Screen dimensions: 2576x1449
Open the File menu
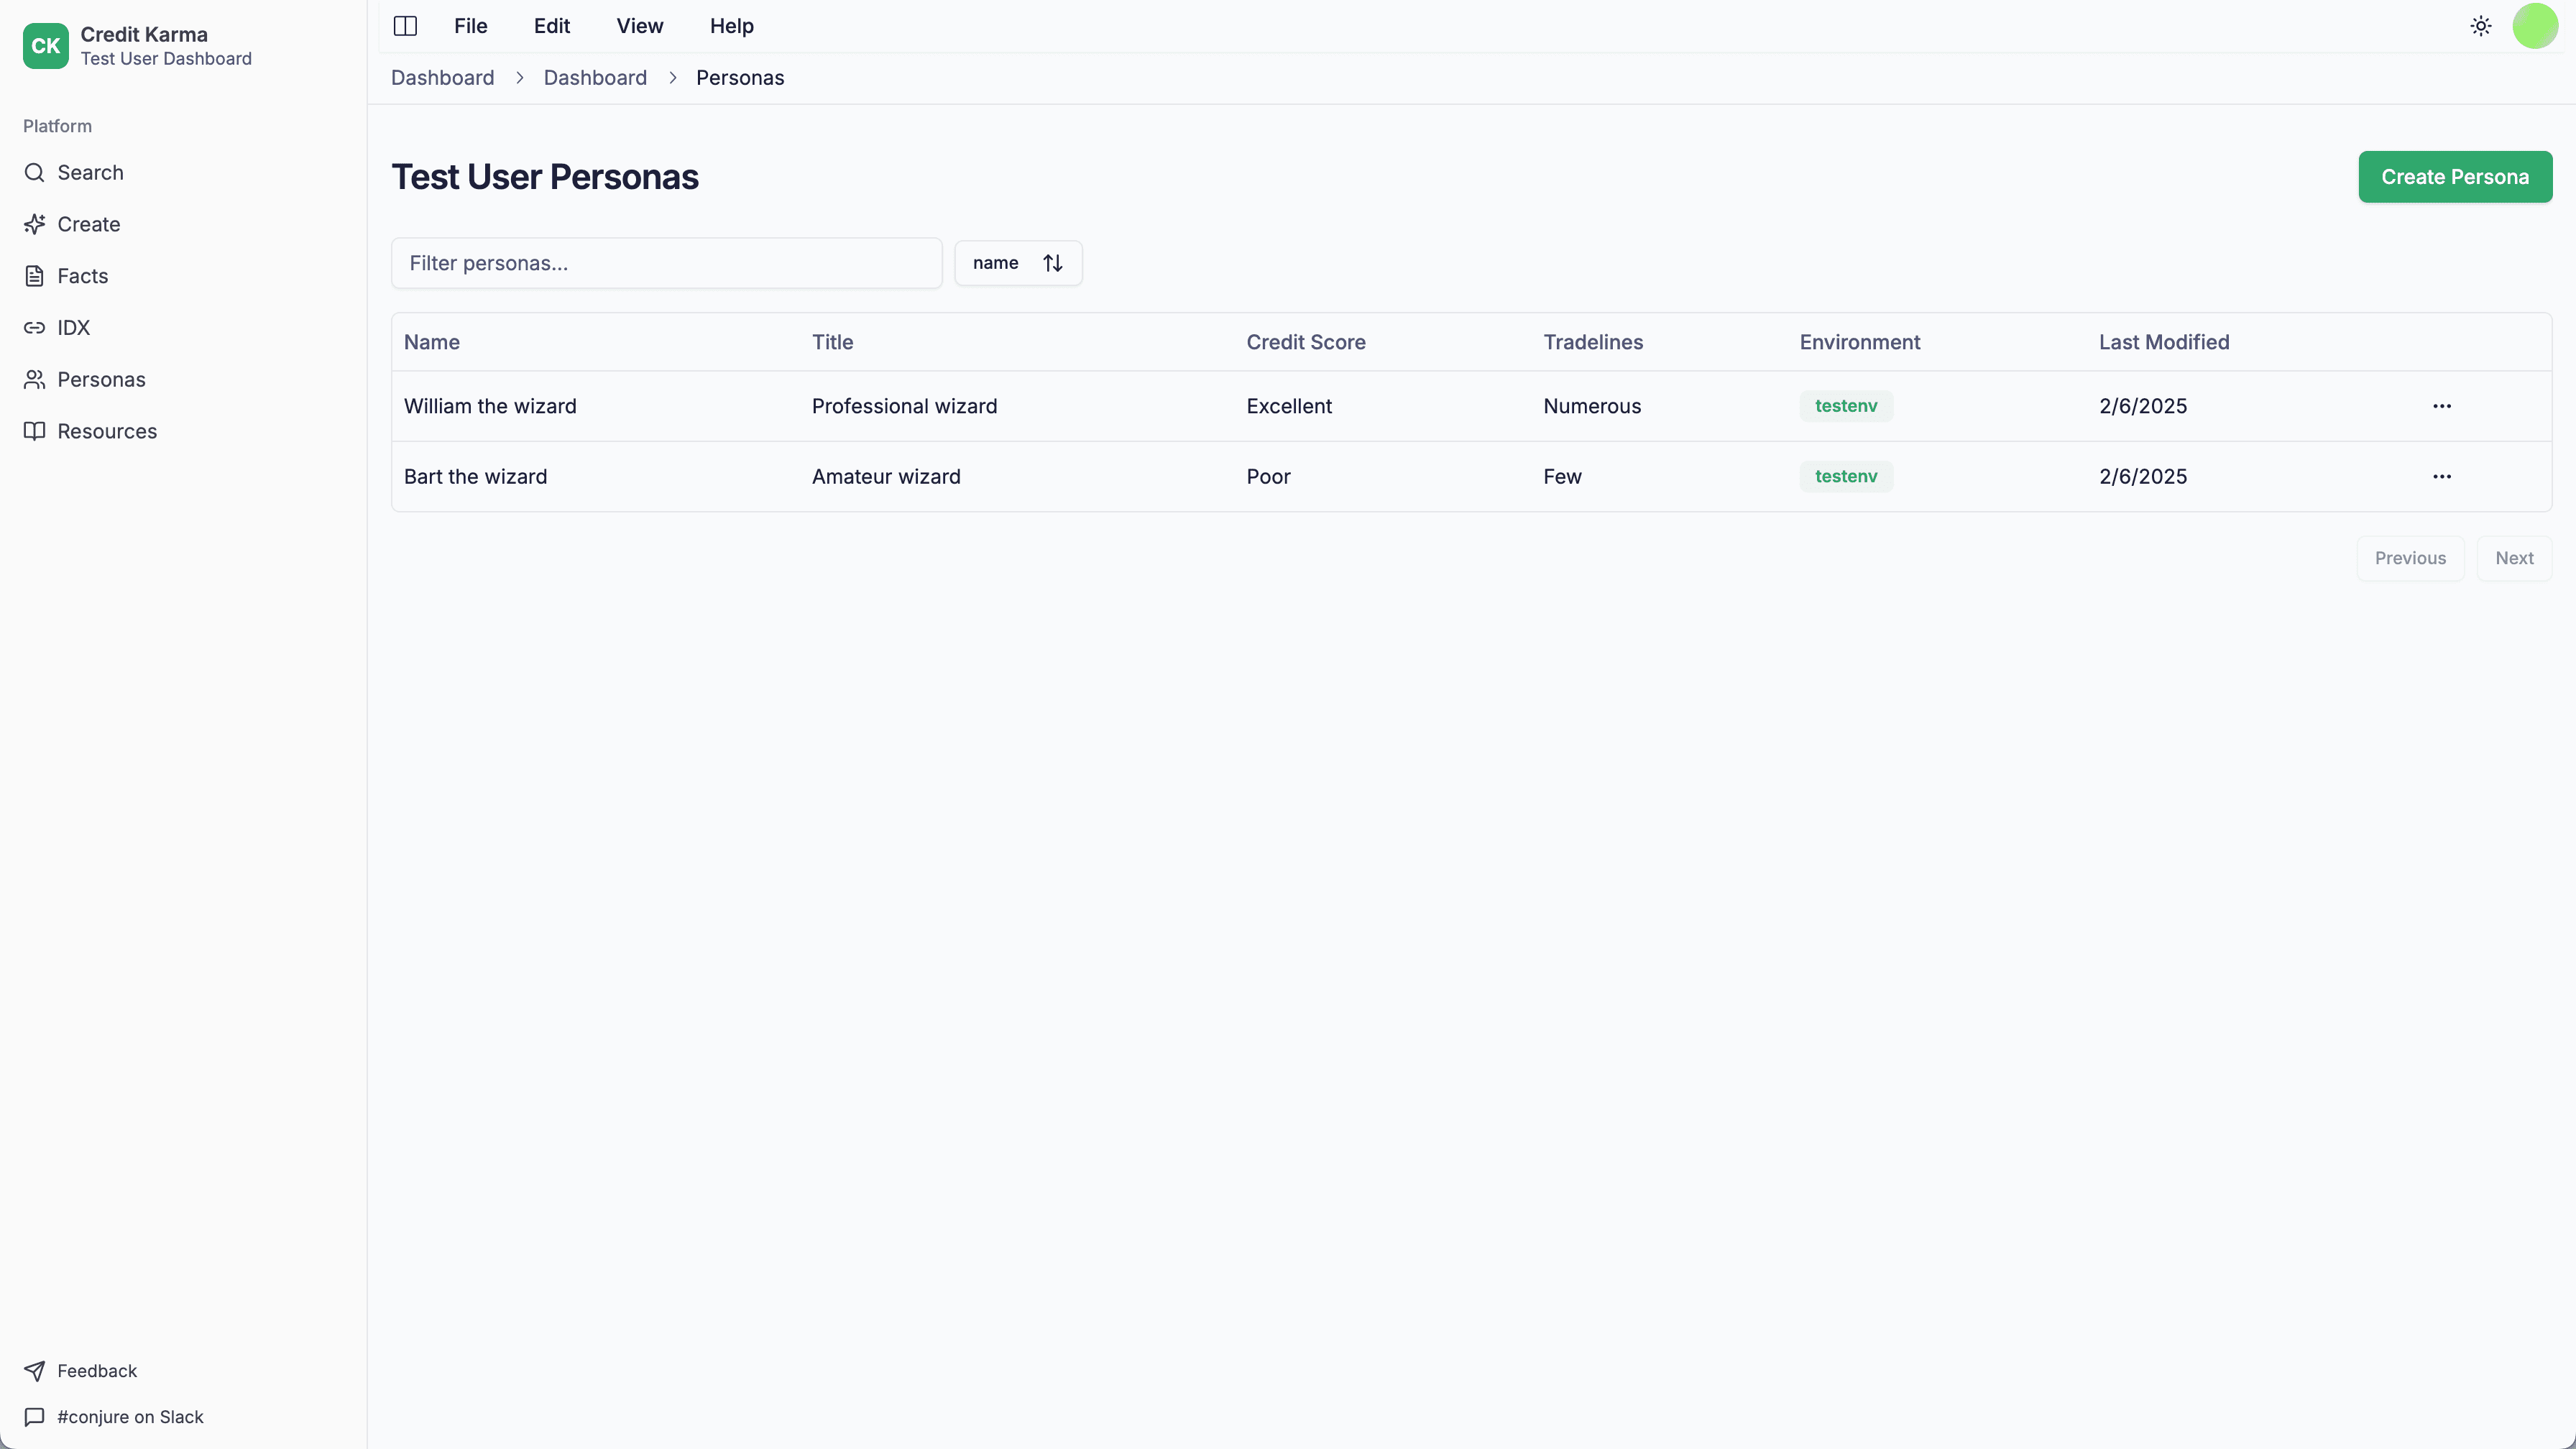[x=470, y=26]
